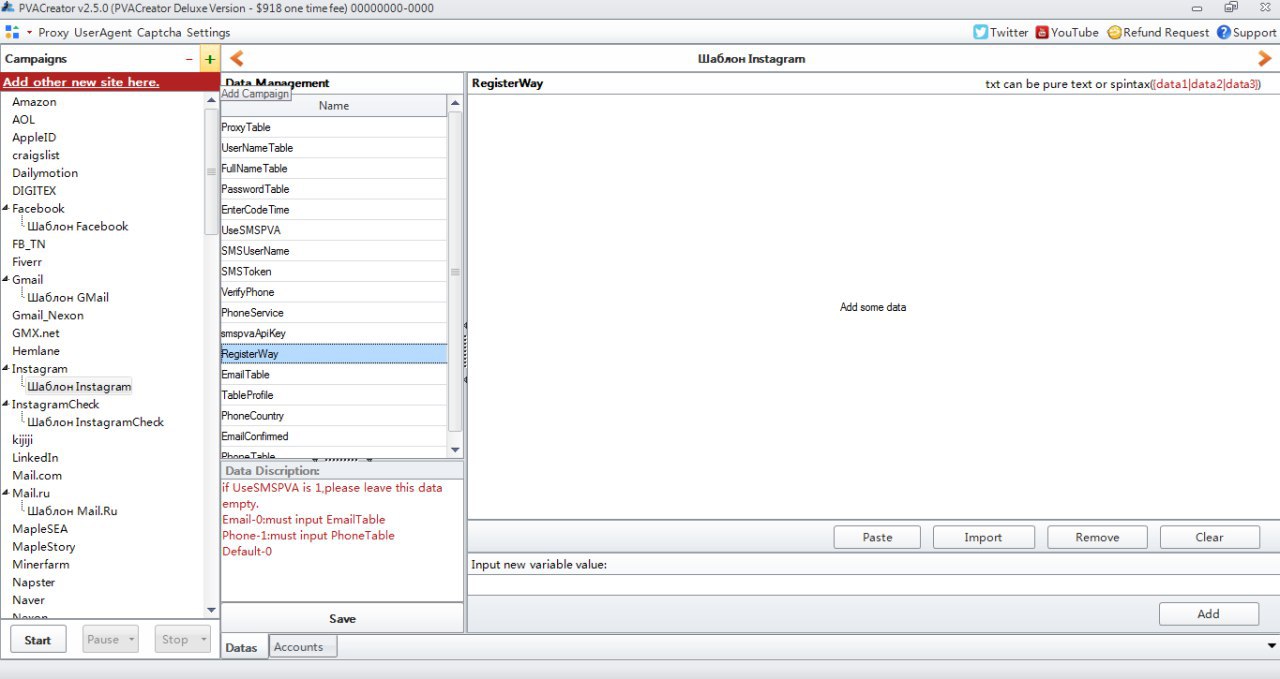Click the Paste button

[877, 537]
